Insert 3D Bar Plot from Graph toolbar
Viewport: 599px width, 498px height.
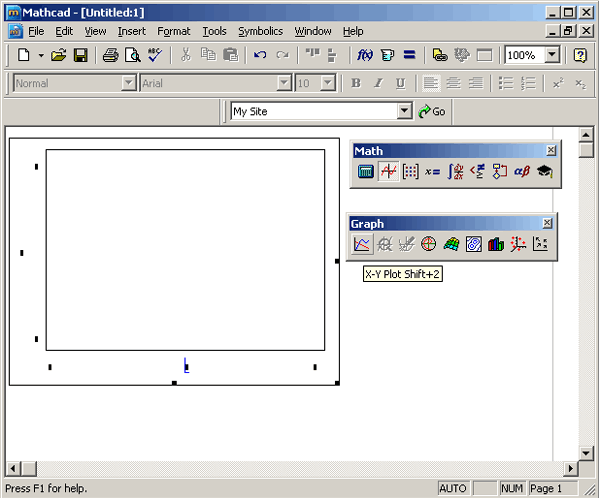496,244
